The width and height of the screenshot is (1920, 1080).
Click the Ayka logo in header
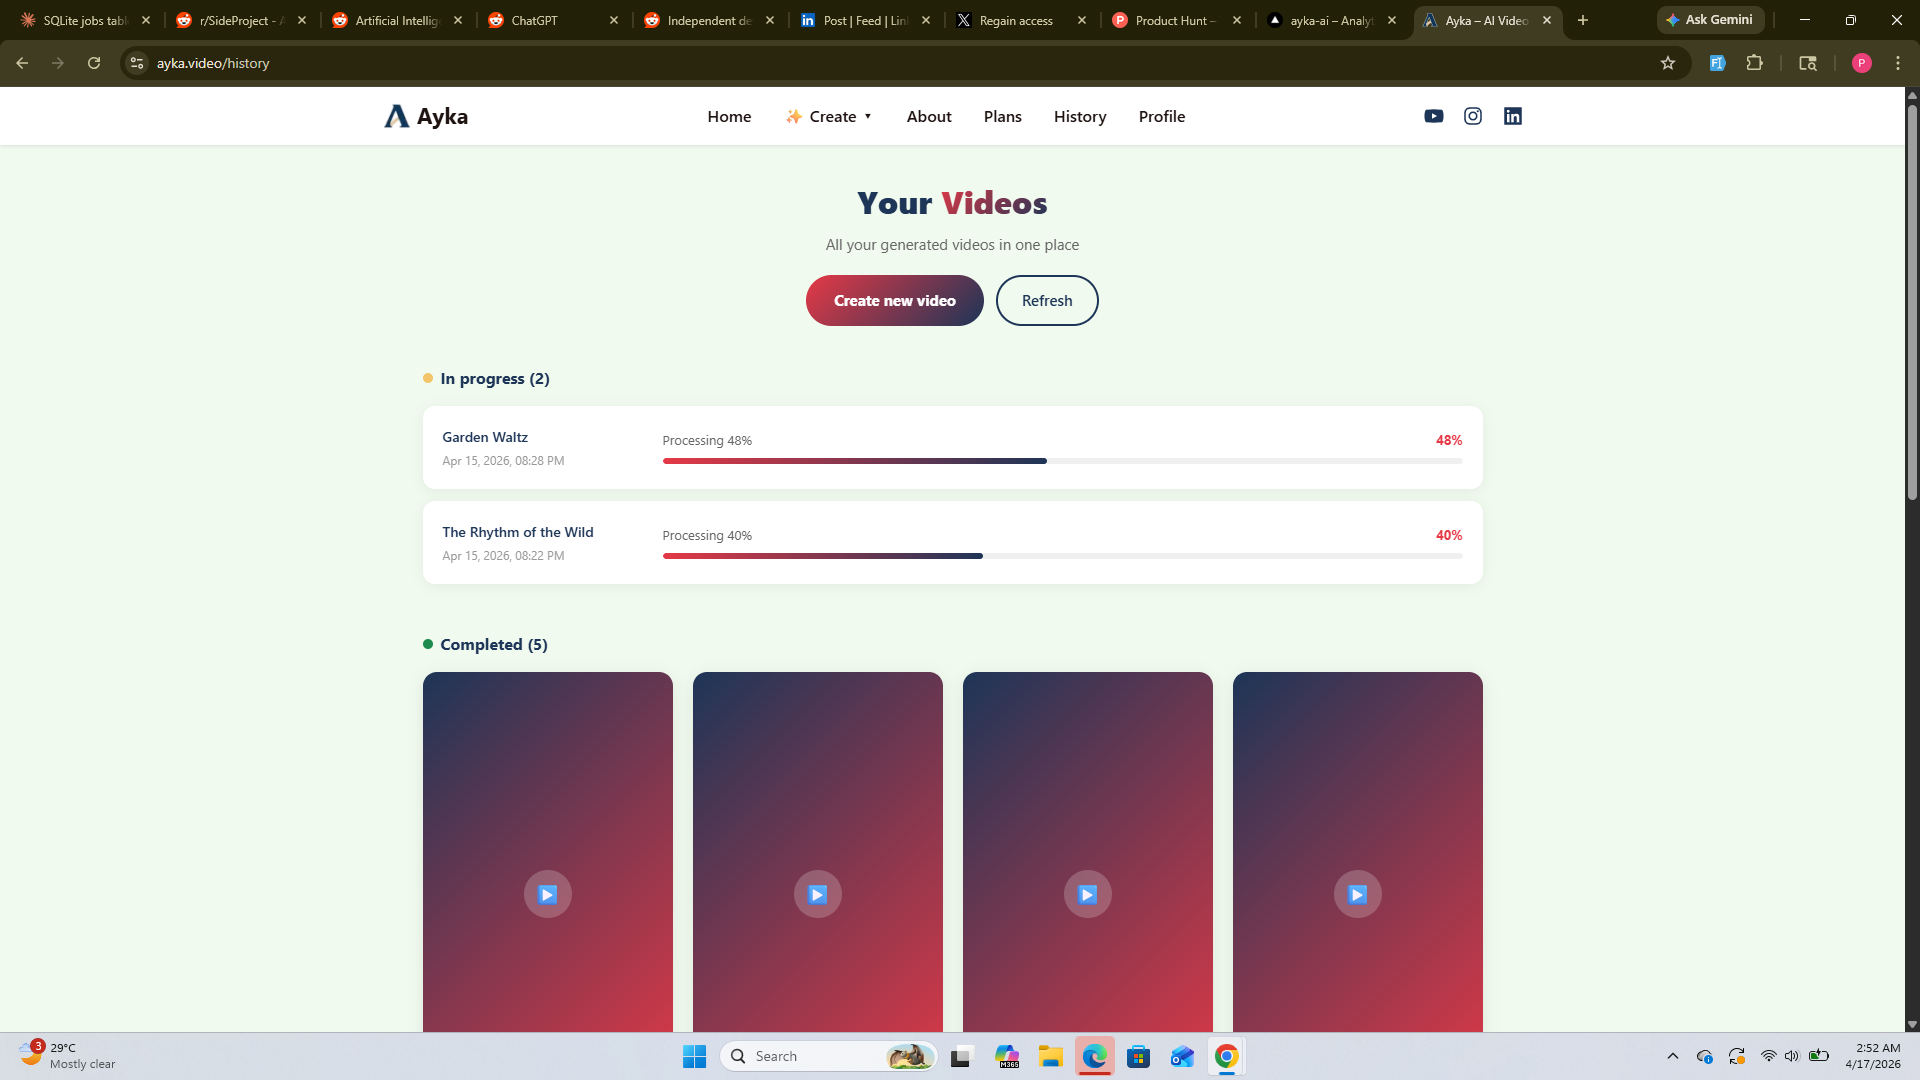427,116
